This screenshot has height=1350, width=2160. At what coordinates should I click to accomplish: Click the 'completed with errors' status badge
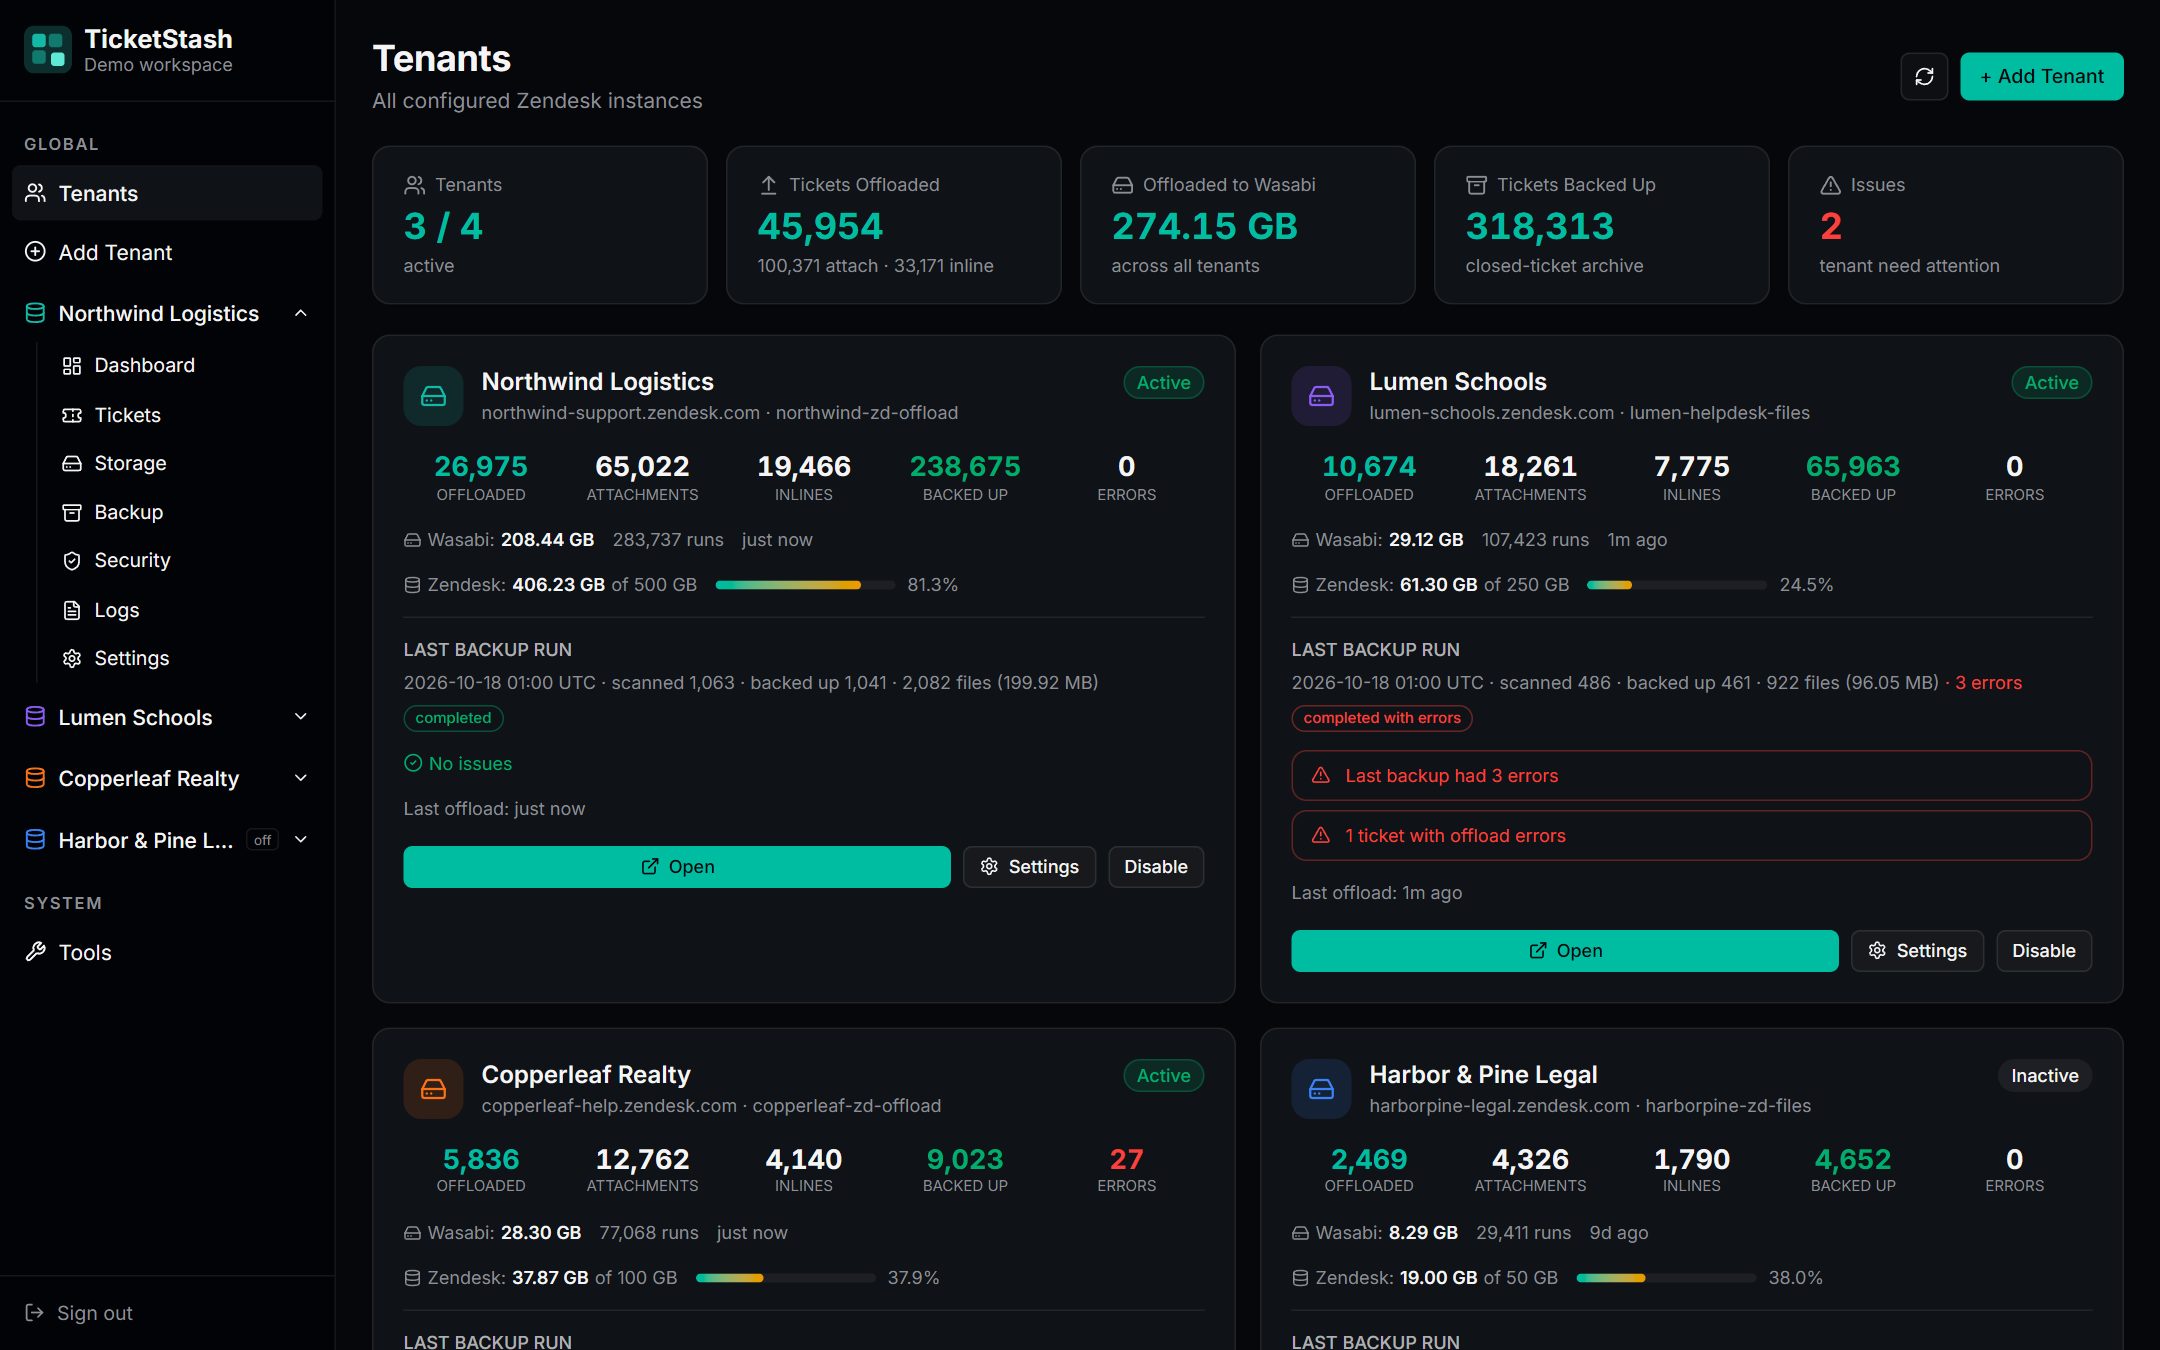pyautogui.click(x=1381, y=718)
